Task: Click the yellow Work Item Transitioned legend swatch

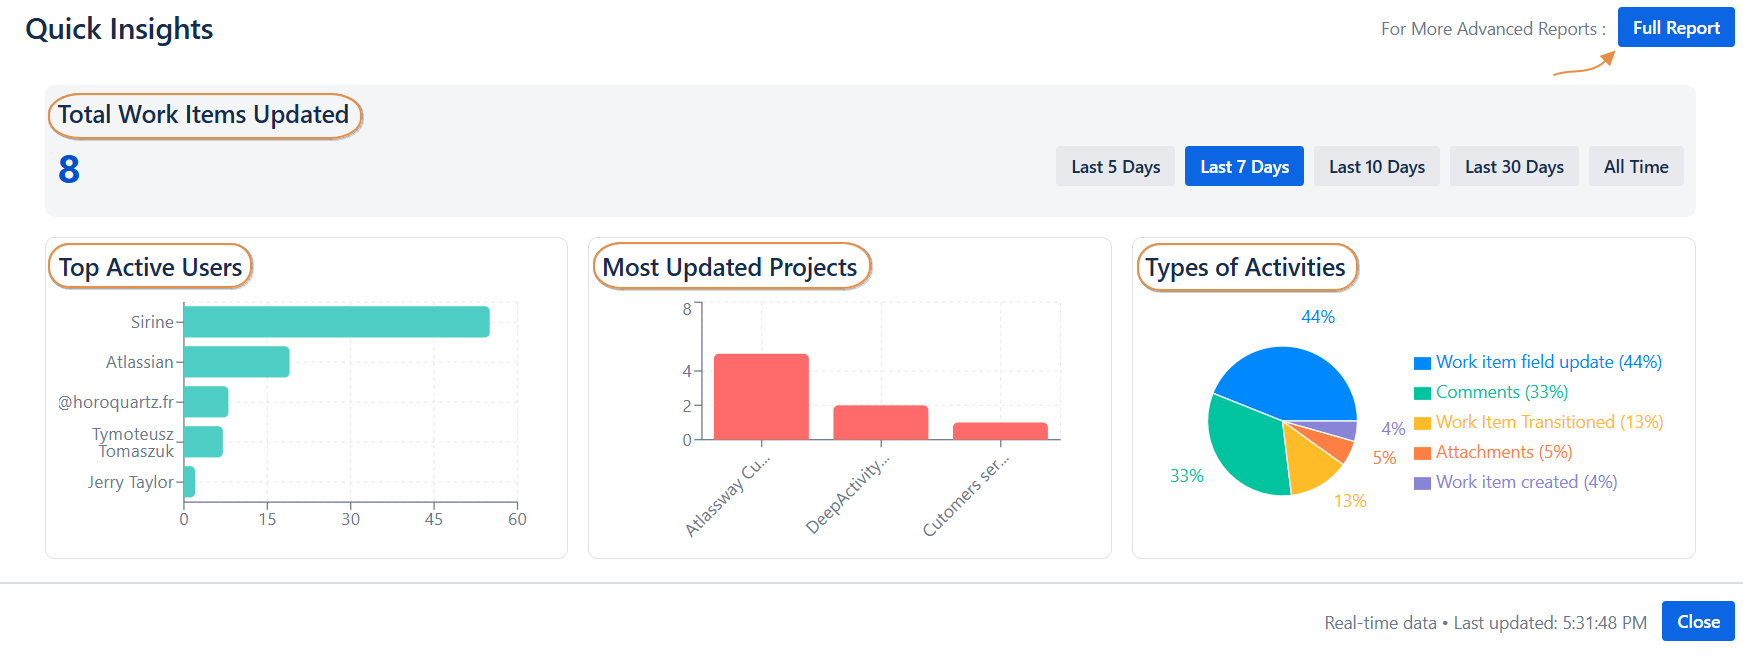Action: tap(1422, 423)
